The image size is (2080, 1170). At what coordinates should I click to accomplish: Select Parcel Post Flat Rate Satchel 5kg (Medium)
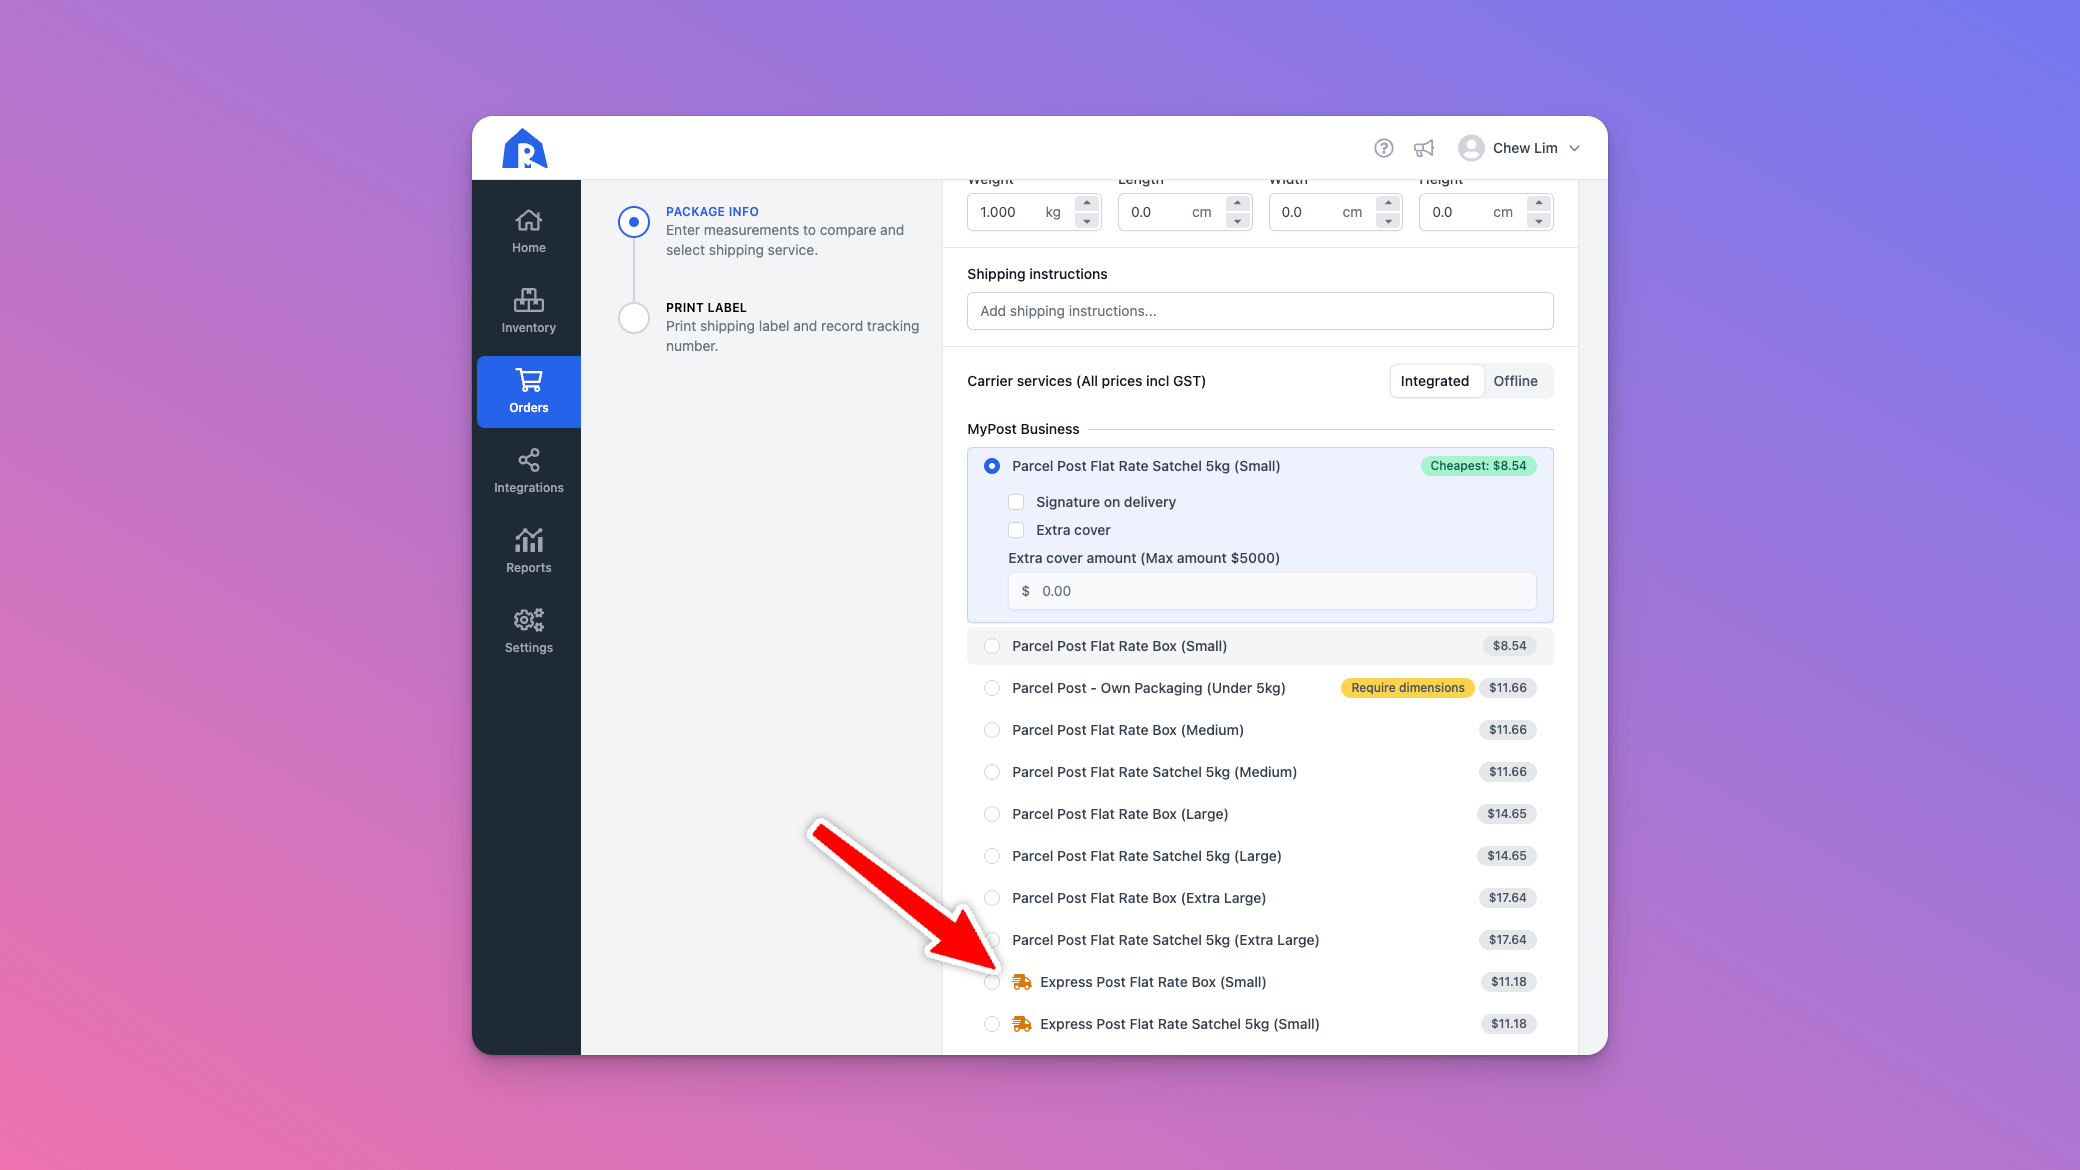(992, 772)
